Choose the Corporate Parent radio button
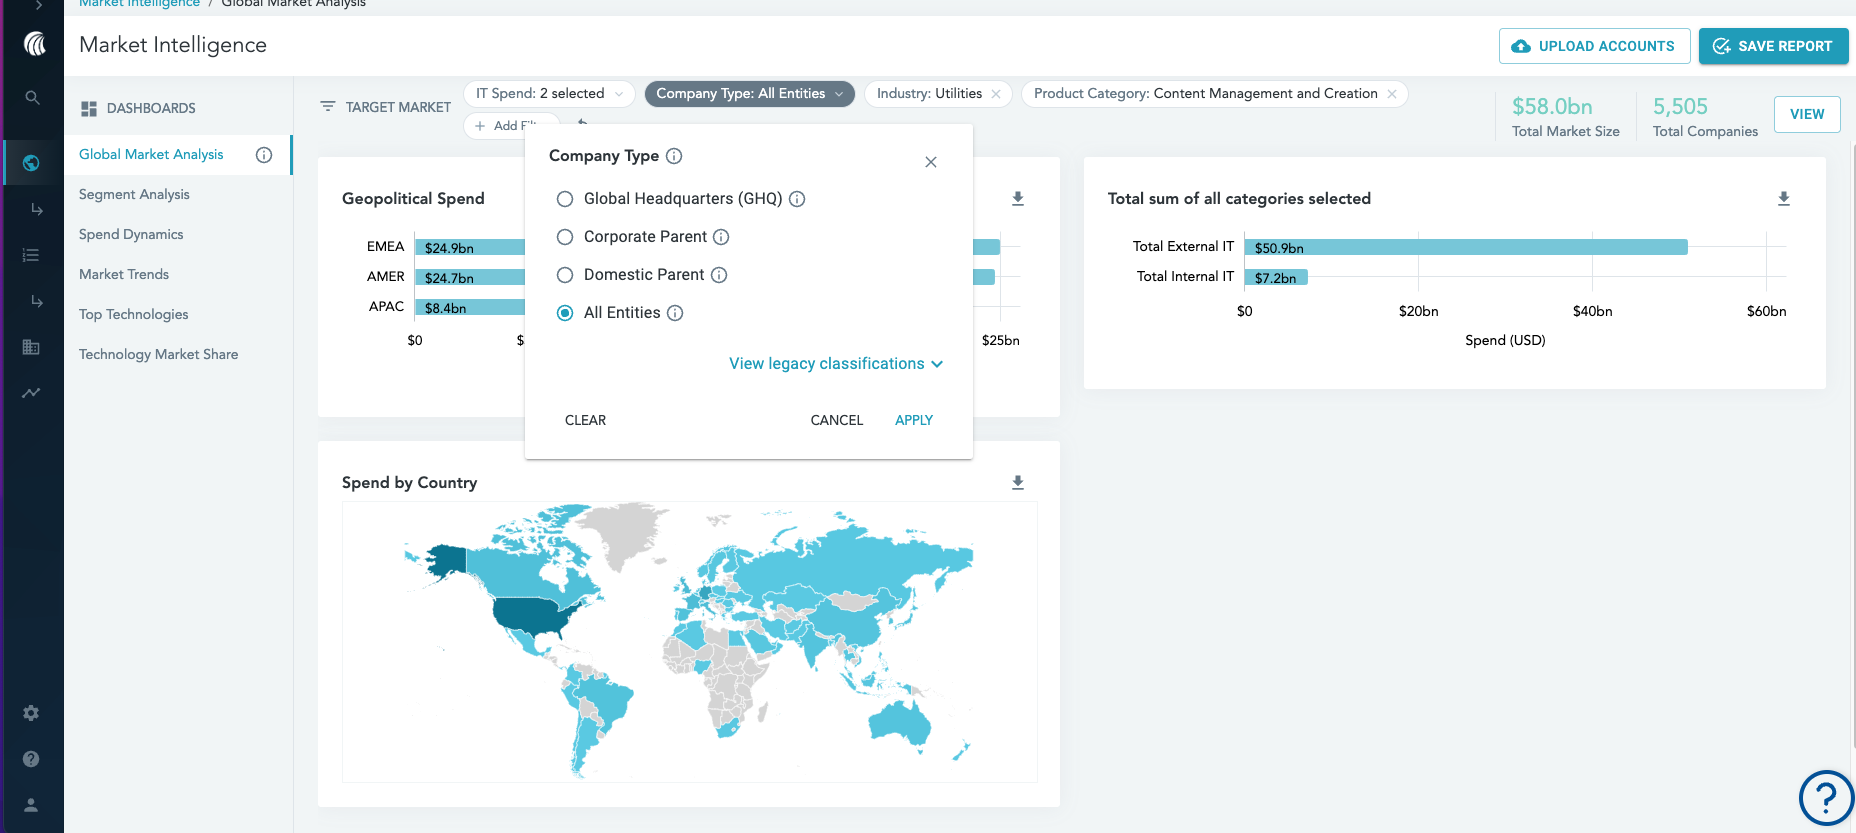The height and width of the screenshot is (833, 1856). tap(565, 237)
